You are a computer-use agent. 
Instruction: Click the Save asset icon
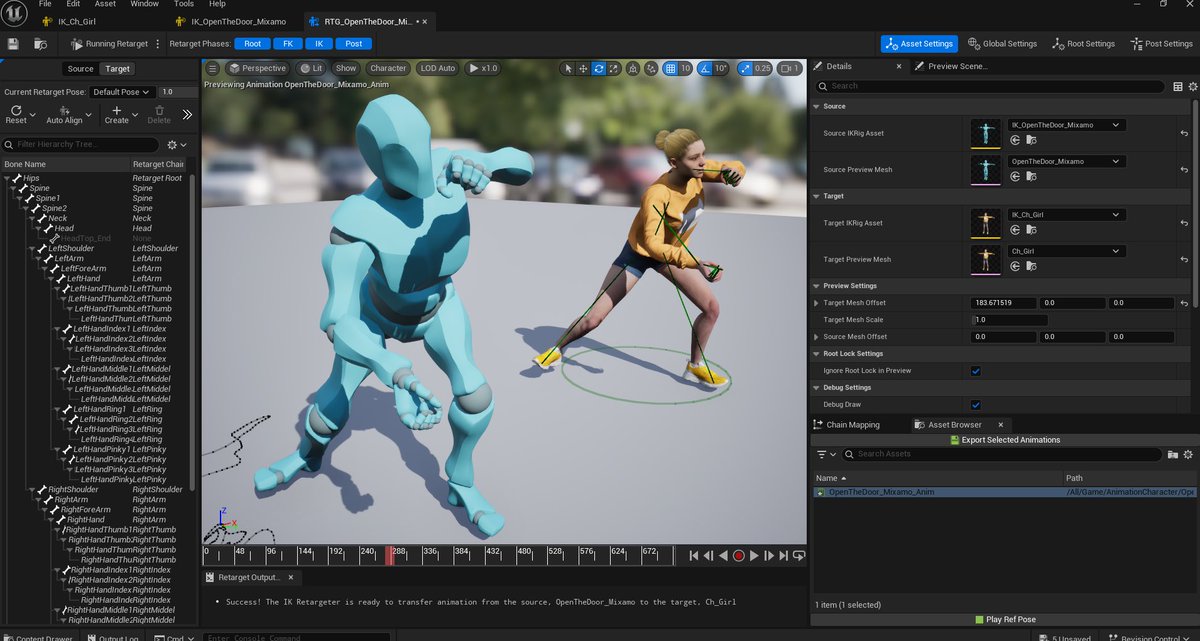click(12, 44)
